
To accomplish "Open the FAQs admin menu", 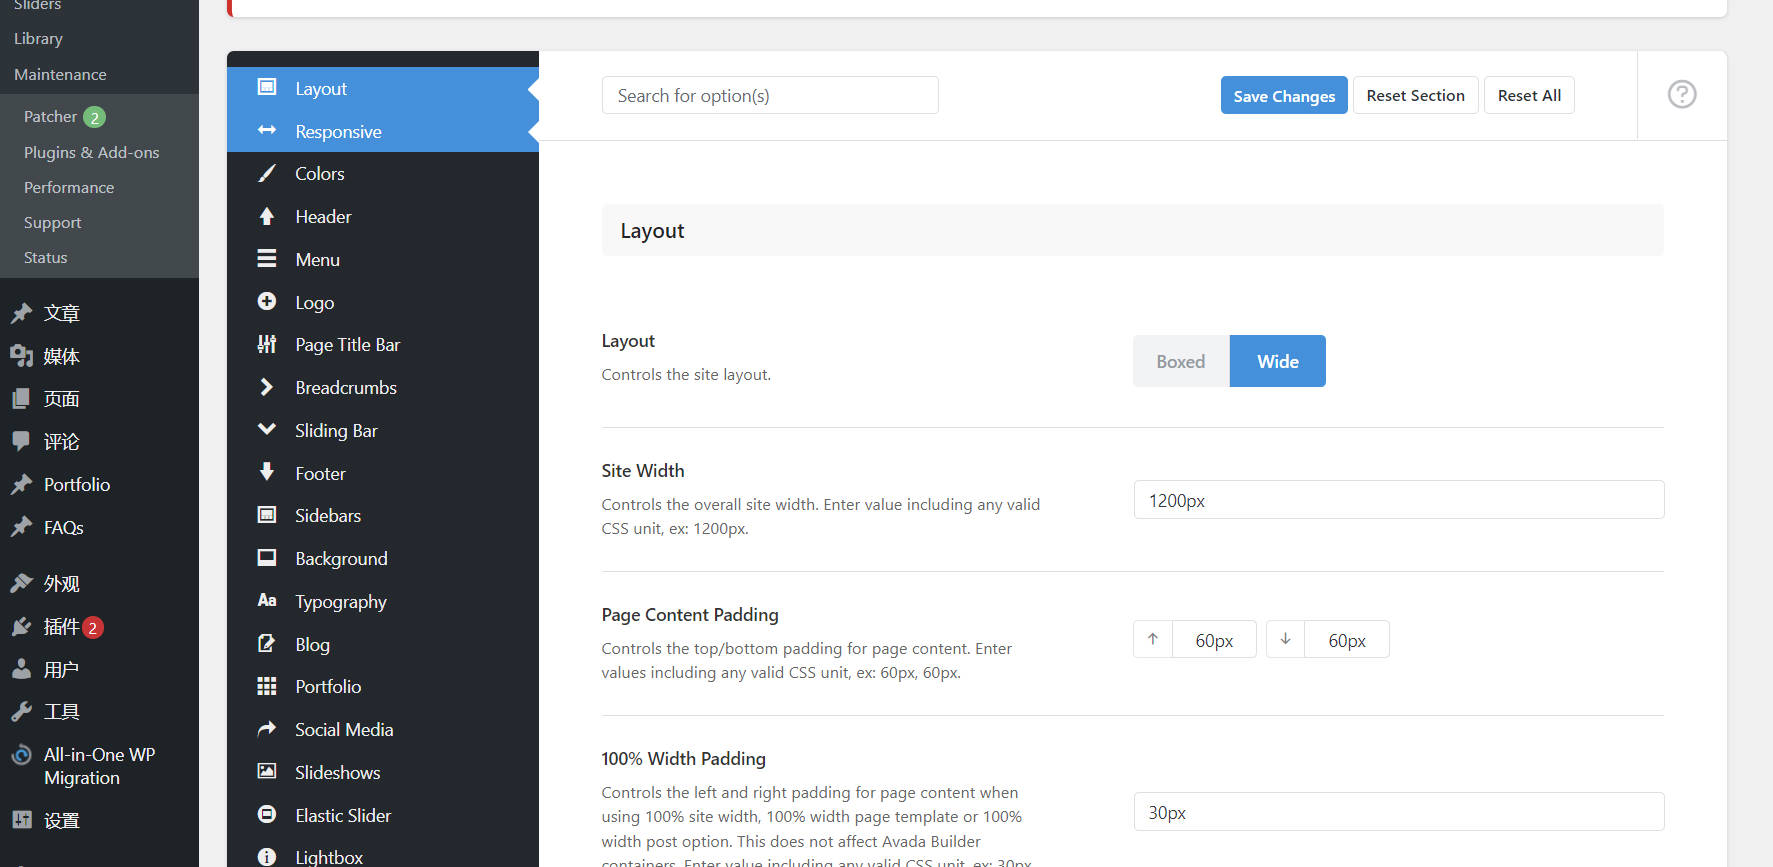I will pyautogui.click(x=99, y=527).
